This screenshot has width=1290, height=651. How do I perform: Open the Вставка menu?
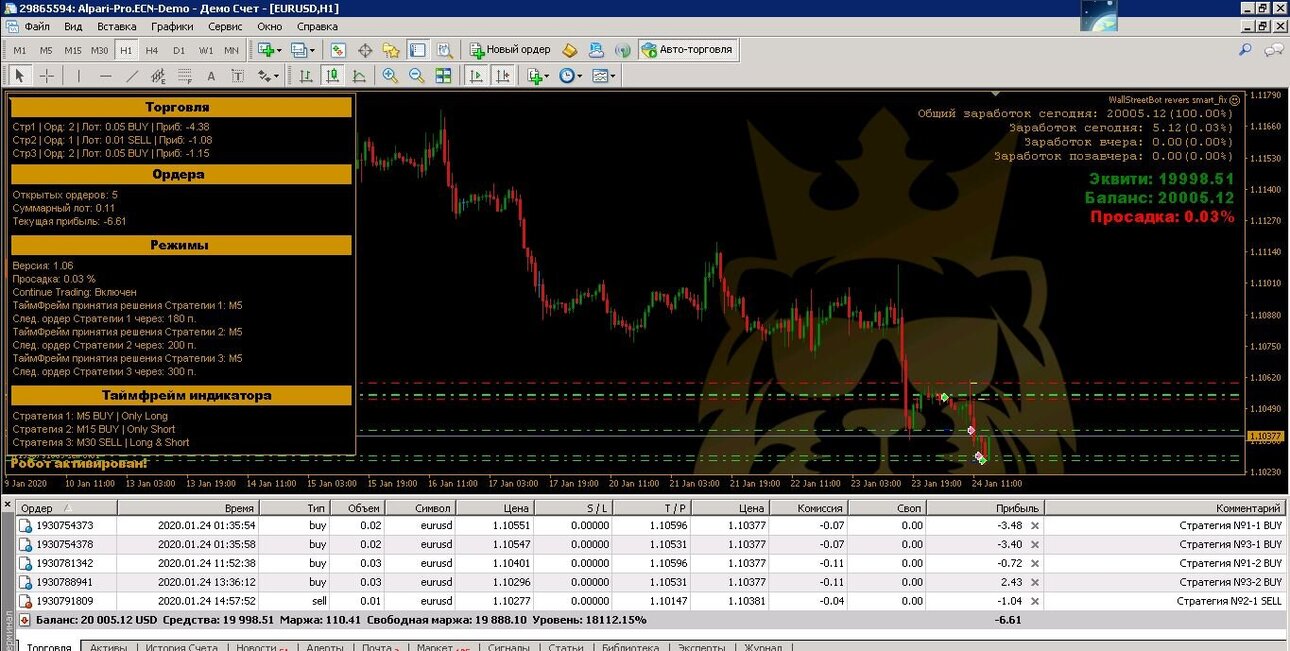[x=117, y=27]
